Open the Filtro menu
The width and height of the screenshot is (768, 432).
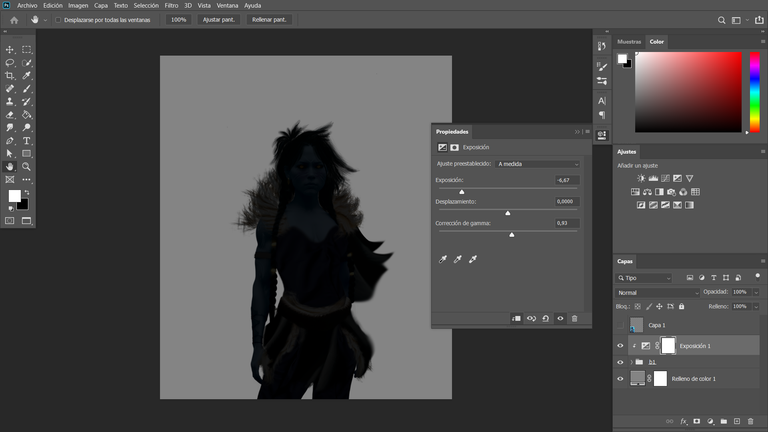[171, 5]
